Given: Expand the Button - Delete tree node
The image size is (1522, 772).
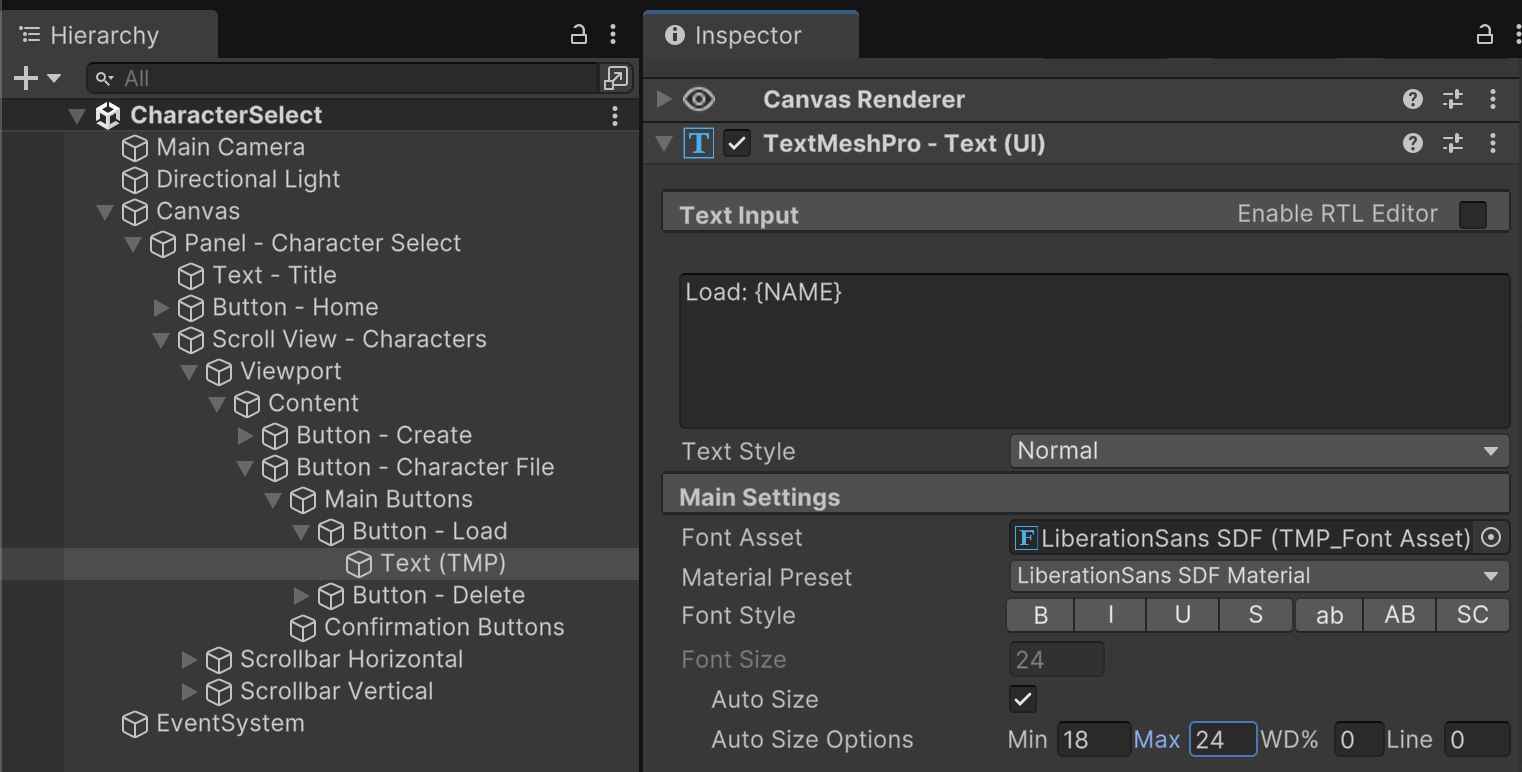Looking at the screenshot, I should point(301,596).
